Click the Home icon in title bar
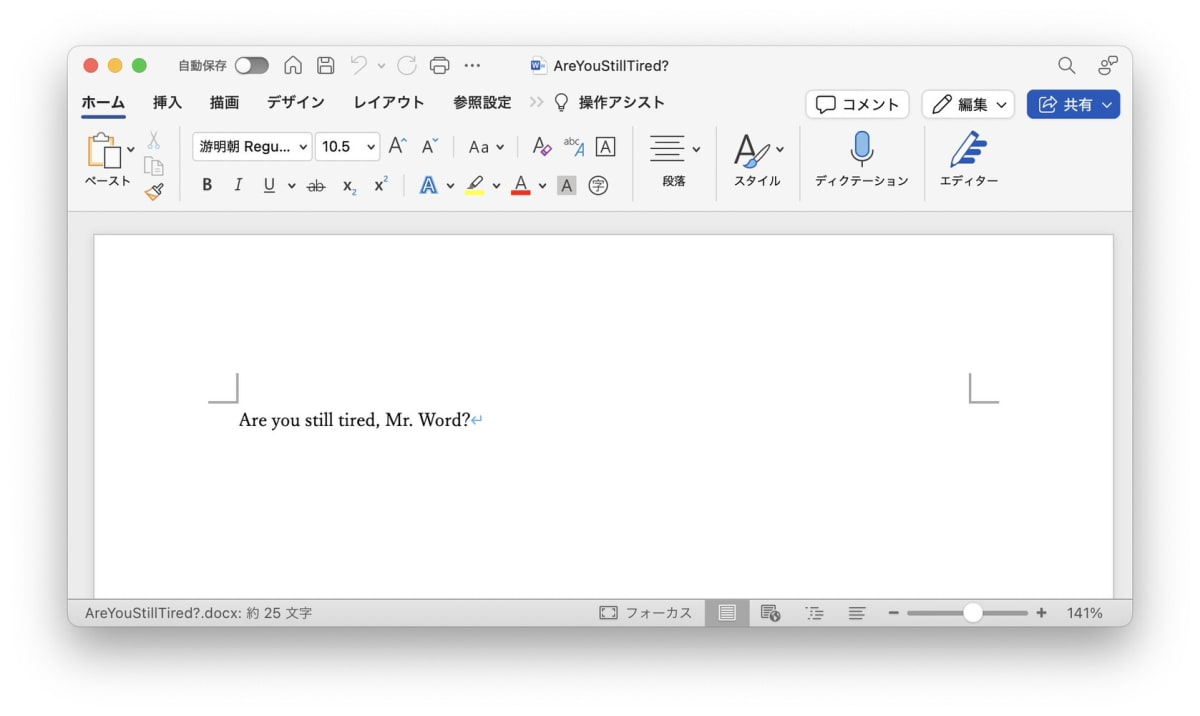This screenshot has height=716, width=1200. [293, 65]
